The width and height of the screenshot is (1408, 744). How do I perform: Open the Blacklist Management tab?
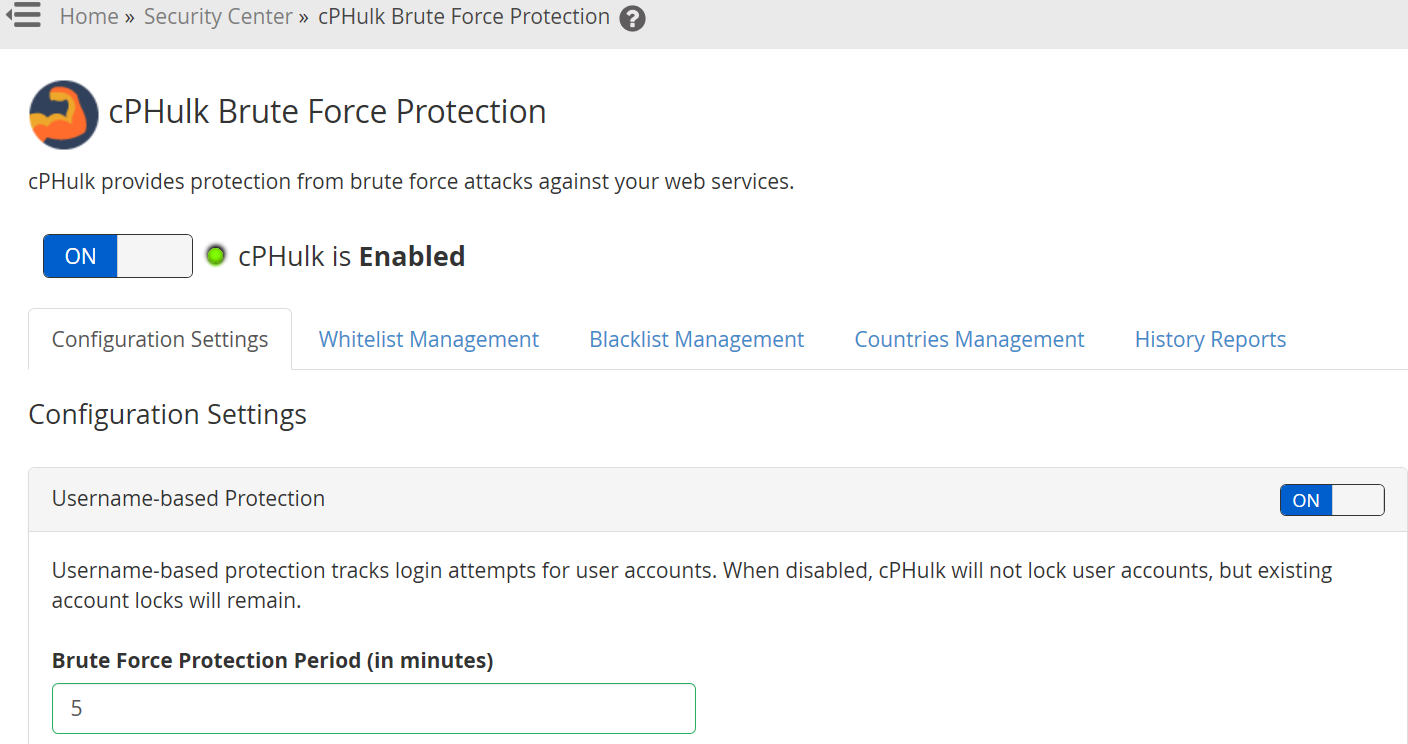[x=697, y=339]
